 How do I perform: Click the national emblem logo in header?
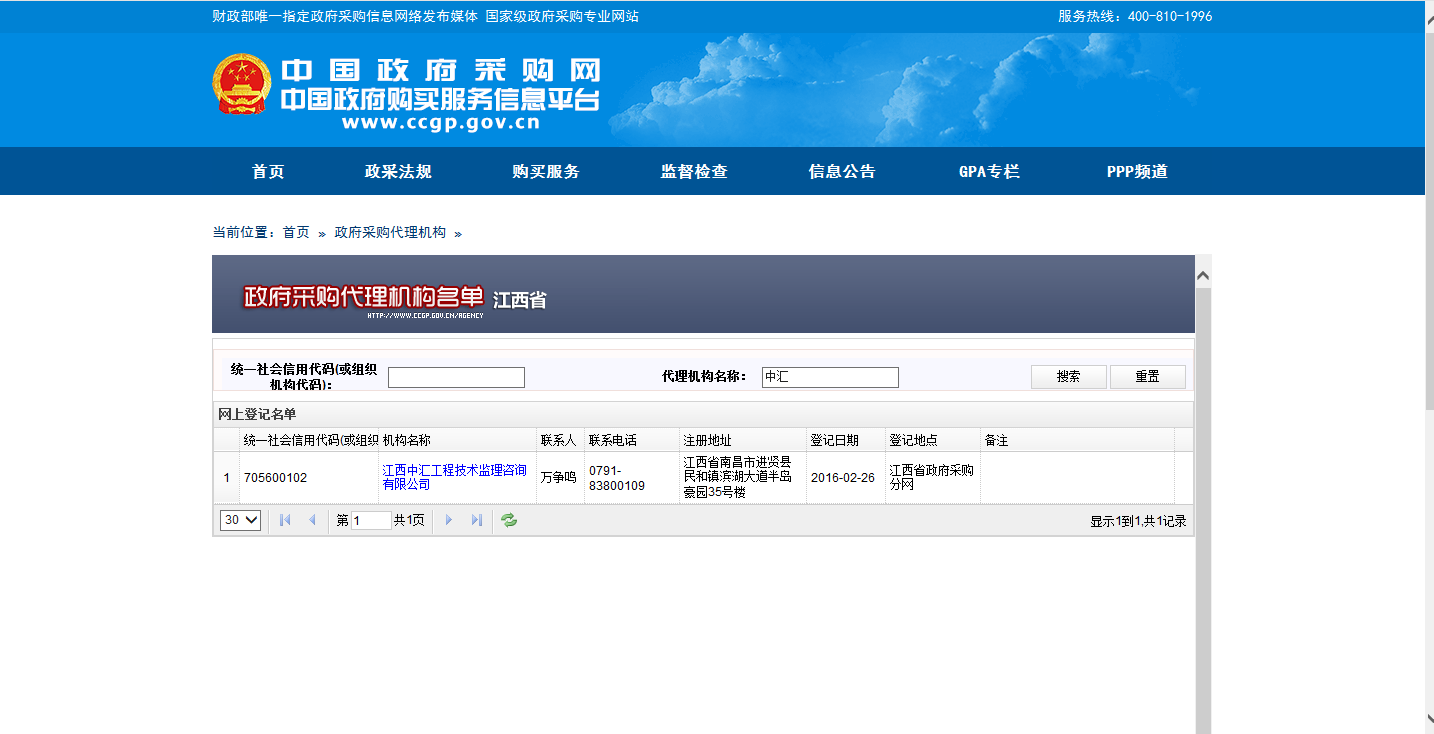tap(241, 84)
